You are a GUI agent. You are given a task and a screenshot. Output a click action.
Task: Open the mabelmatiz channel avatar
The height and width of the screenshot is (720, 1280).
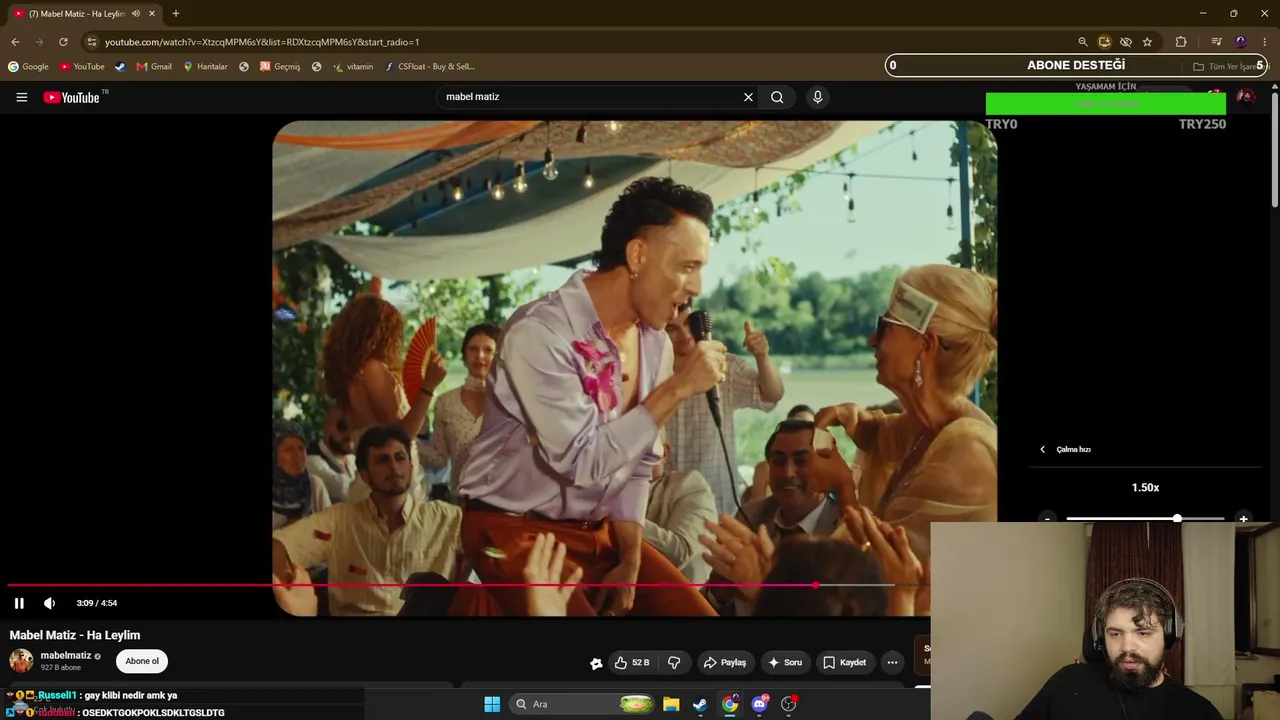tap(21, 660)
